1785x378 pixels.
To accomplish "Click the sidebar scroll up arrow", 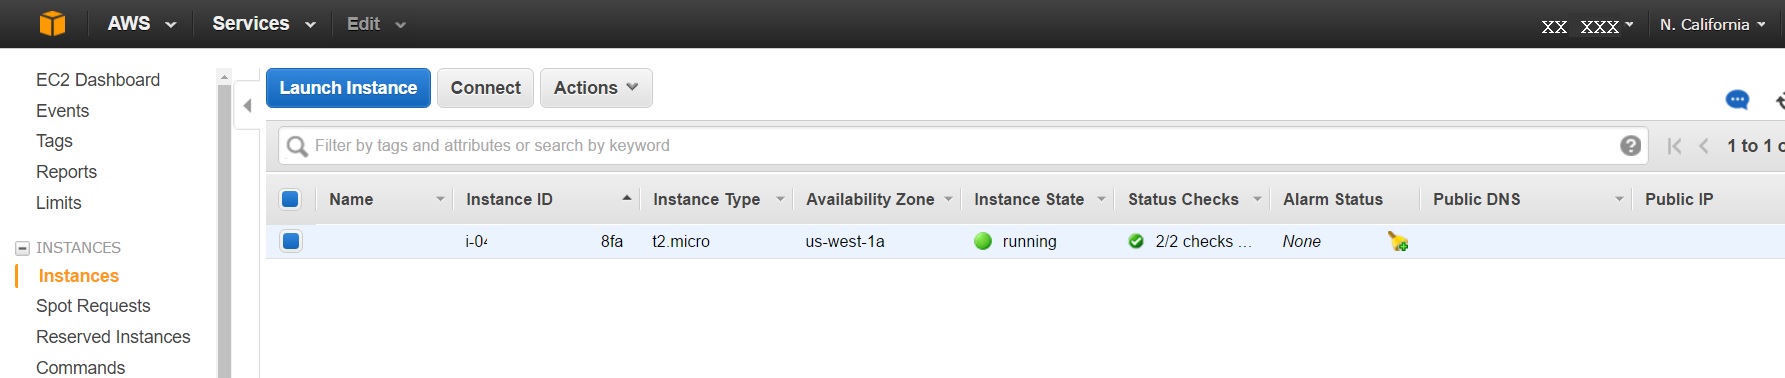I will pos(224,76).
